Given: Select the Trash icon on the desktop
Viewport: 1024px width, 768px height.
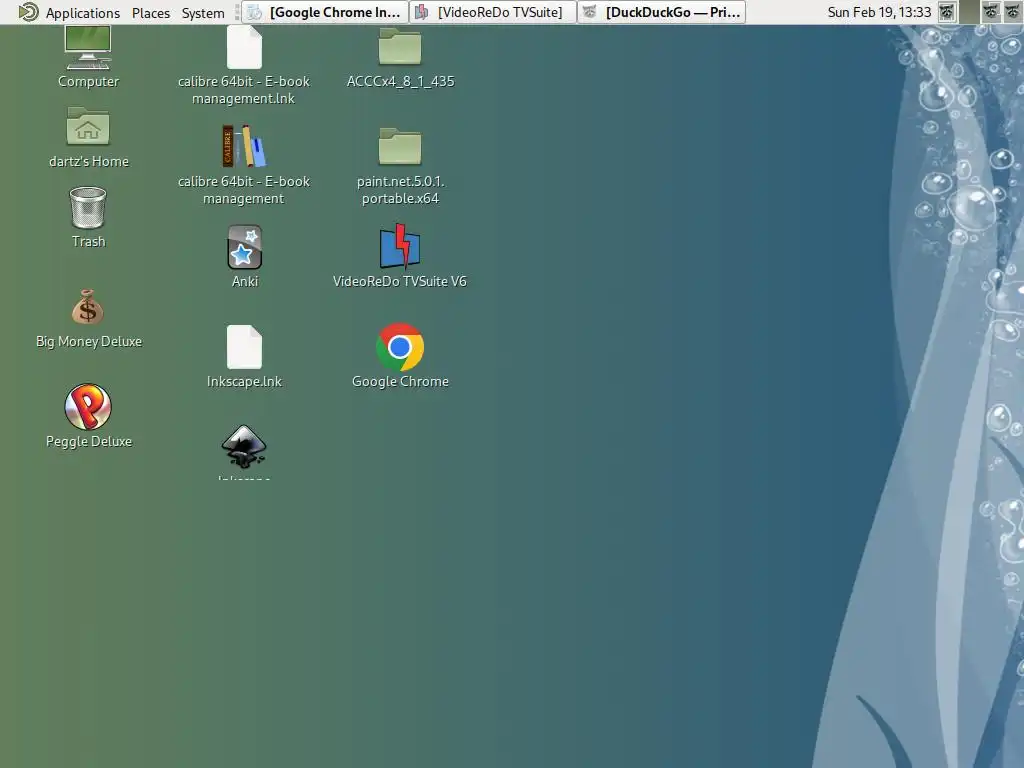Looking at the screenshot, I should 88,208.
